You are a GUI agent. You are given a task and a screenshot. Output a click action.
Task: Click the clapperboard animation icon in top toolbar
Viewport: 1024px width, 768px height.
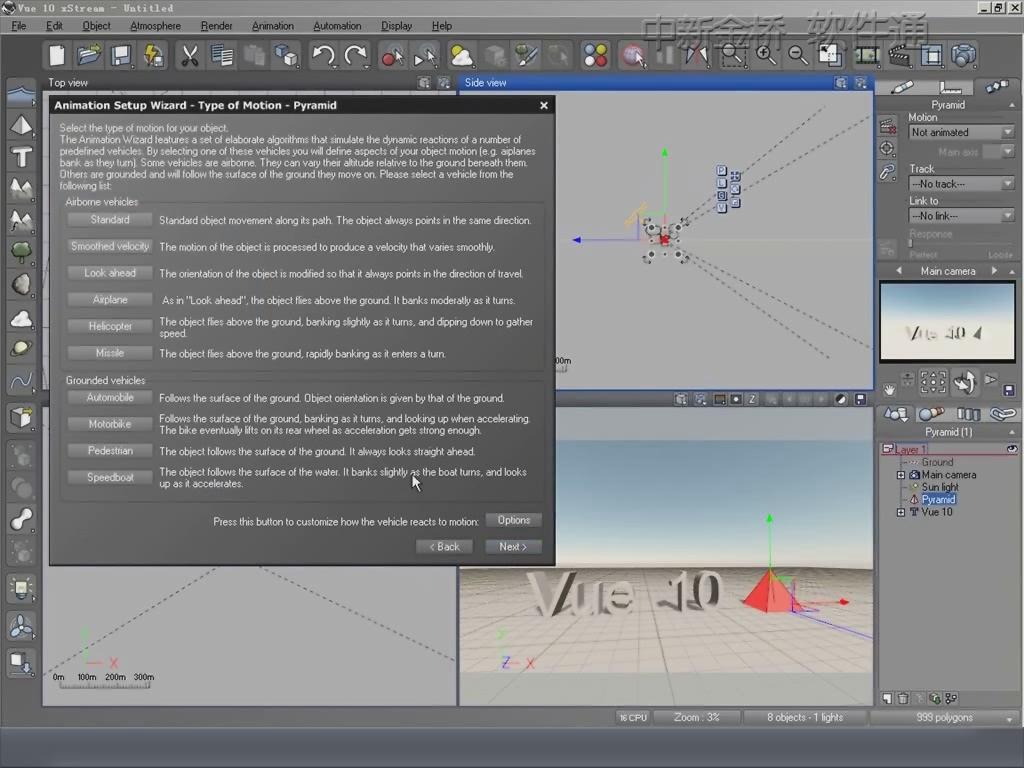(900, 56)
